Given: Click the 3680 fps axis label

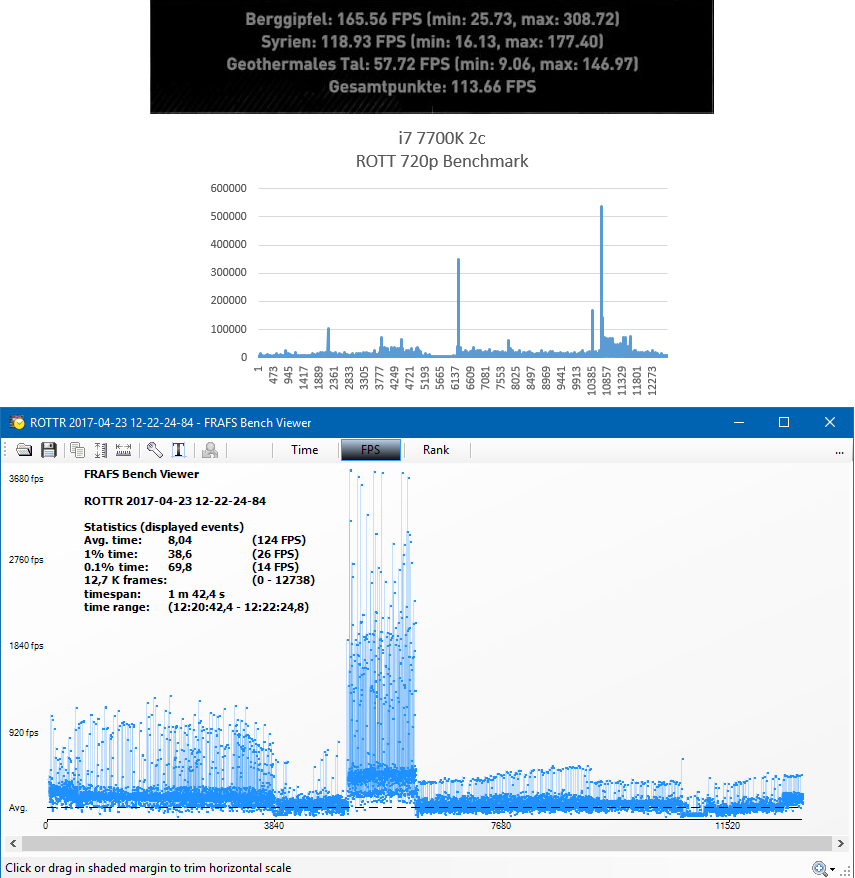Looking at the screenshot, I should (x=26, y=479).
